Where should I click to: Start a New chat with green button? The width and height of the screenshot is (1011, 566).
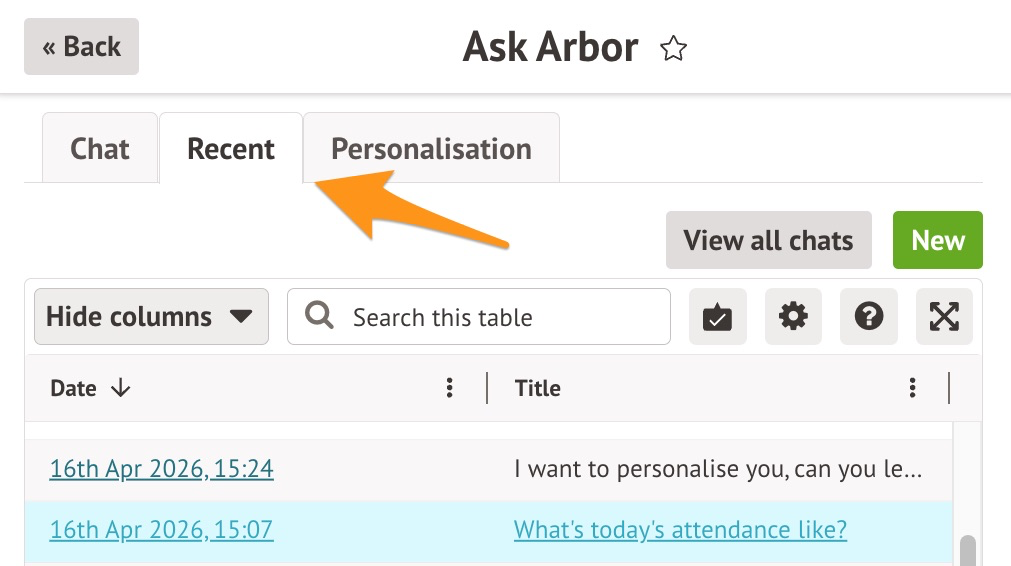click(937, 240)
